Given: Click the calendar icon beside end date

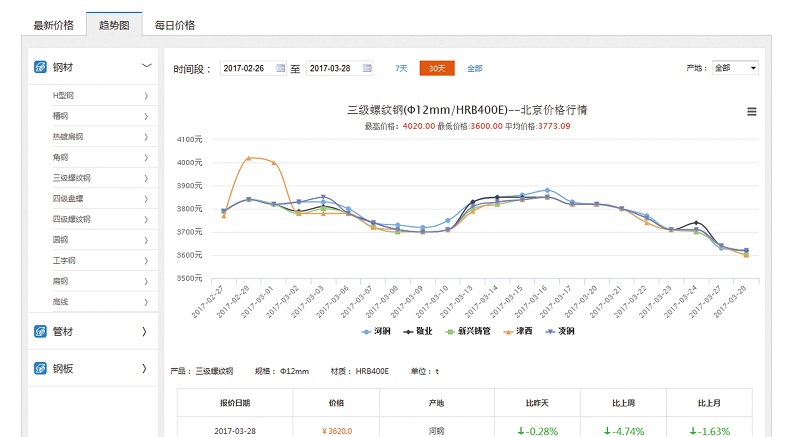Looking at the screenshot, I should [367, 68].
